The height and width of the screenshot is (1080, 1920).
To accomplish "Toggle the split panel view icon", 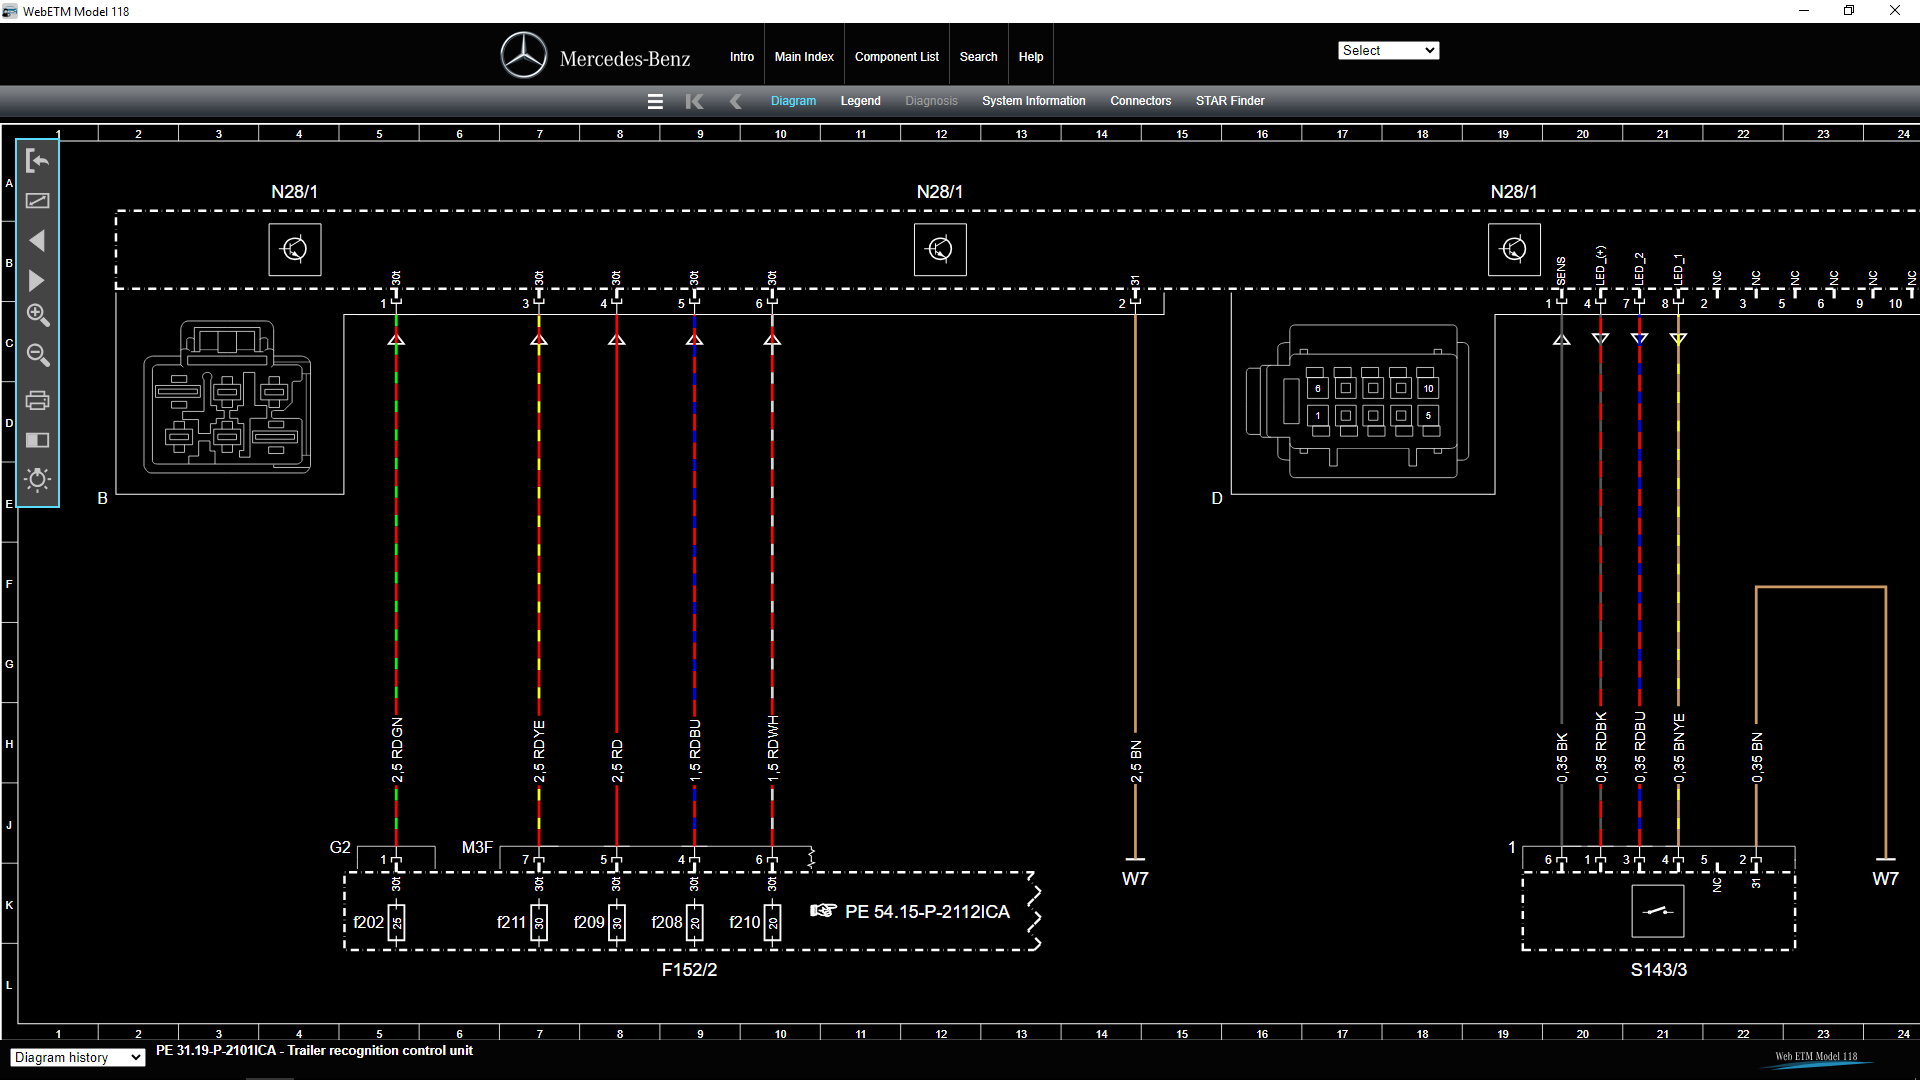I will (38, 440).
